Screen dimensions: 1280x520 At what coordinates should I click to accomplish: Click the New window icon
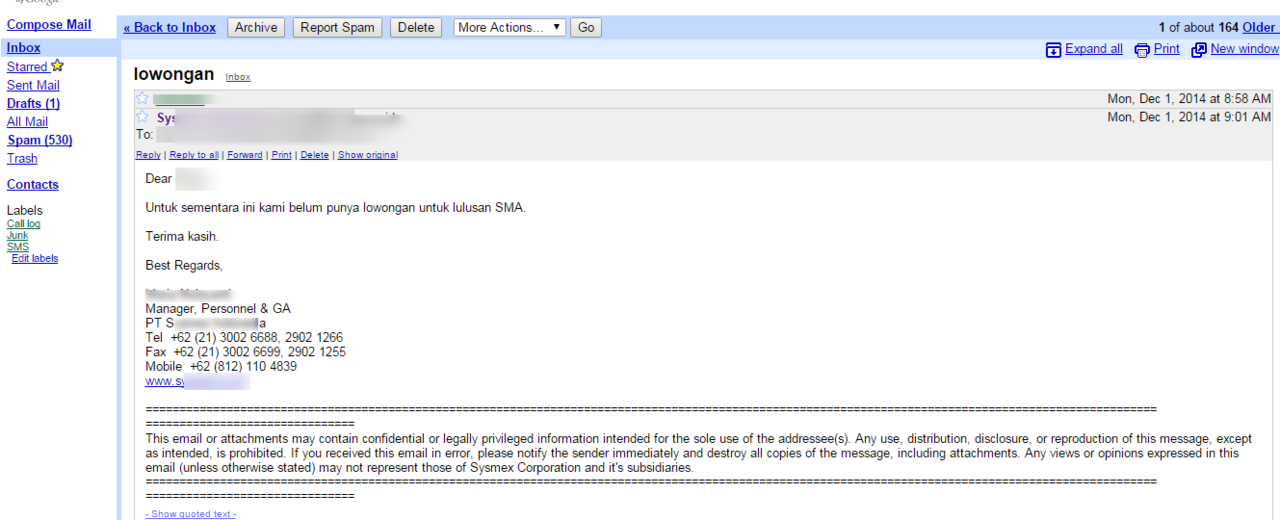click(1199, 50)
